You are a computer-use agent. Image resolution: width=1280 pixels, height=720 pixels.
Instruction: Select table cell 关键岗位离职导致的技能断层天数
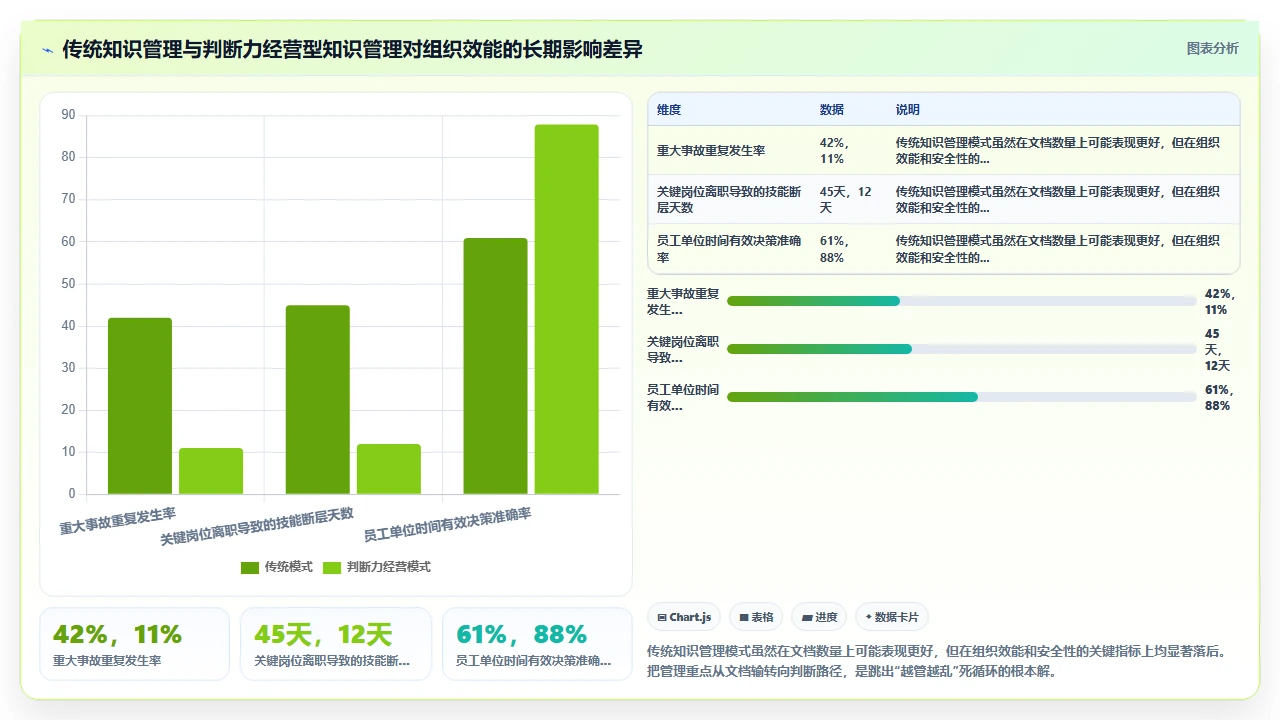click(730, 199)
